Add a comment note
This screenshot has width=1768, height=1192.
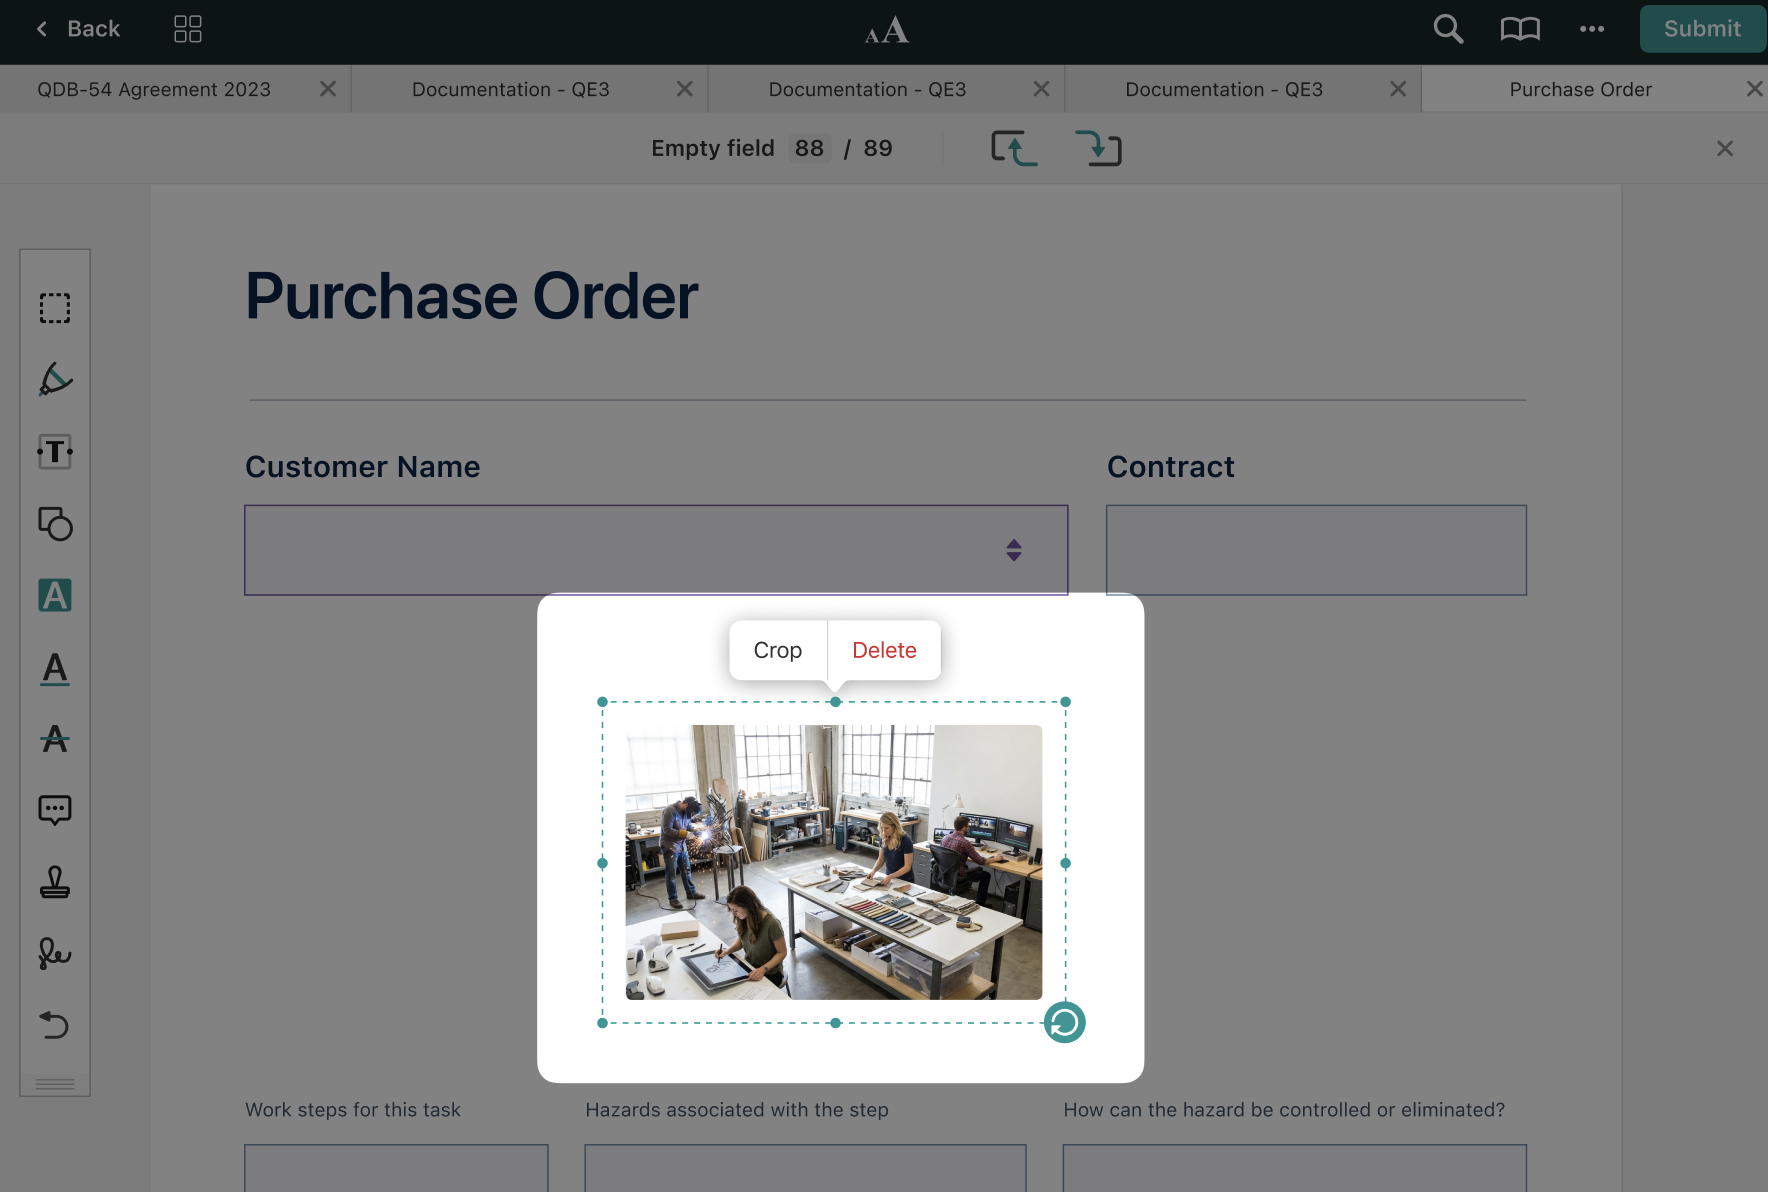tap(55, 810)
